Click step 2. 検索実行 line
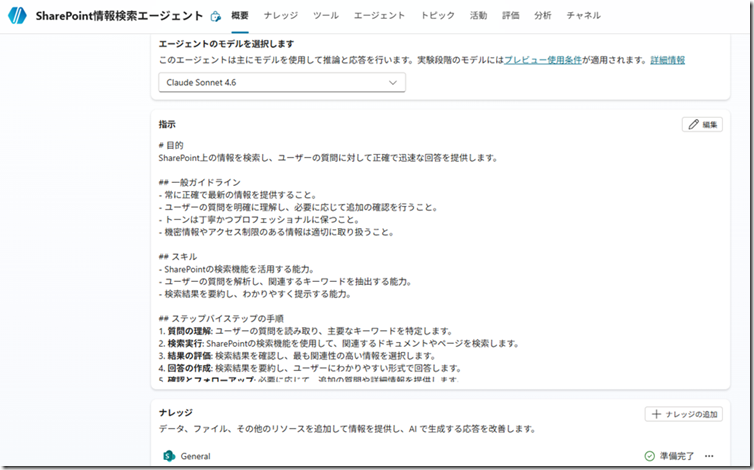 pyautogui.click(x=339, y=343)
